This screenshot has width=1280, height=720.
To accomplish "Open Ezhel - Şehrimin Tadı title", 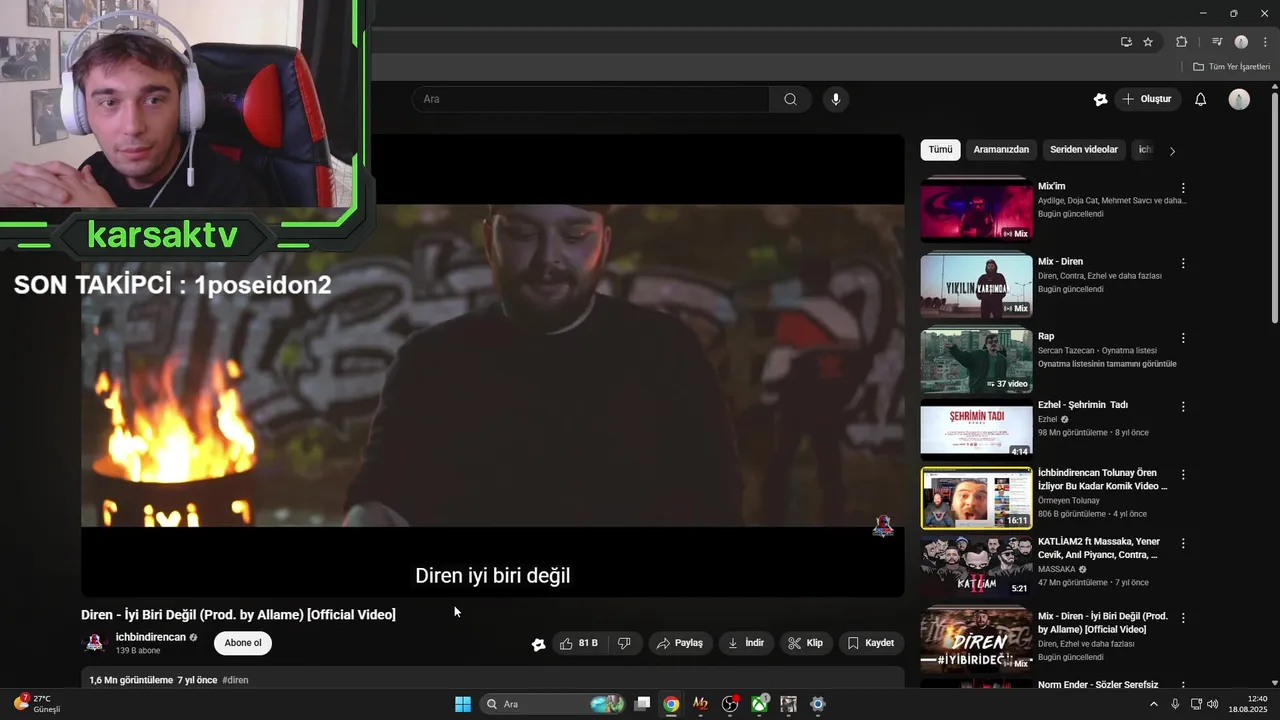I will [x=1083, y=405].
